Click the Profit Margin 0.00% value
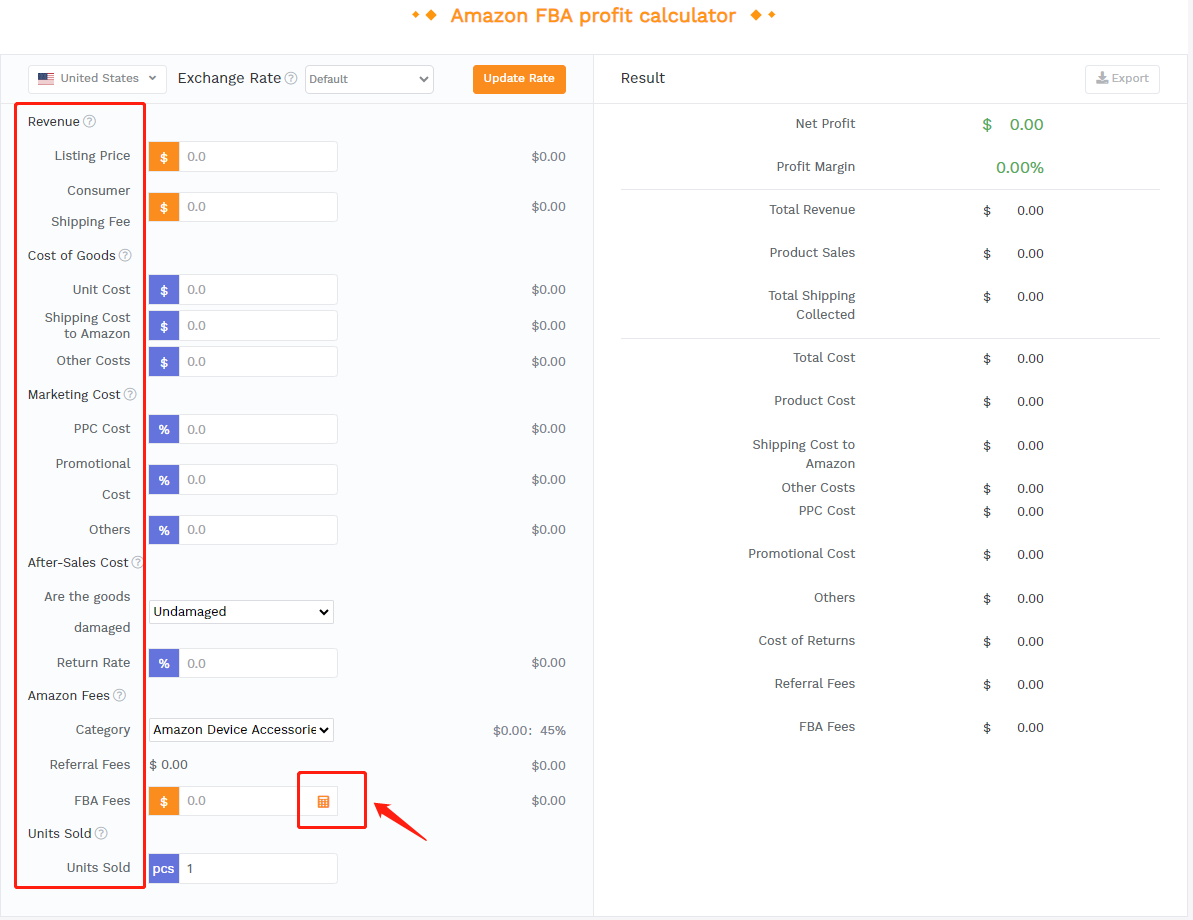1193x920 pixels. coord(1020,167)
